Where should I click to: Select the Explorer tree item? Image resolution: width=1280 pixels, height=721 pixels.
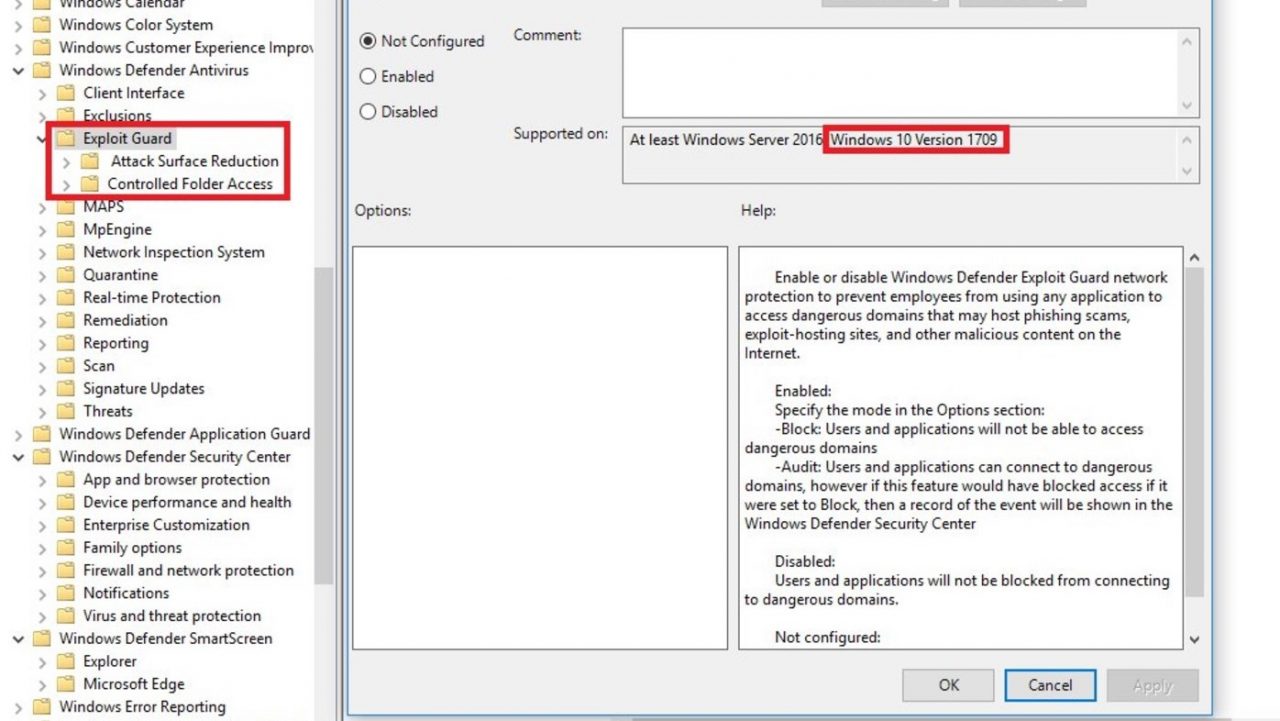(x=110, y=662)
